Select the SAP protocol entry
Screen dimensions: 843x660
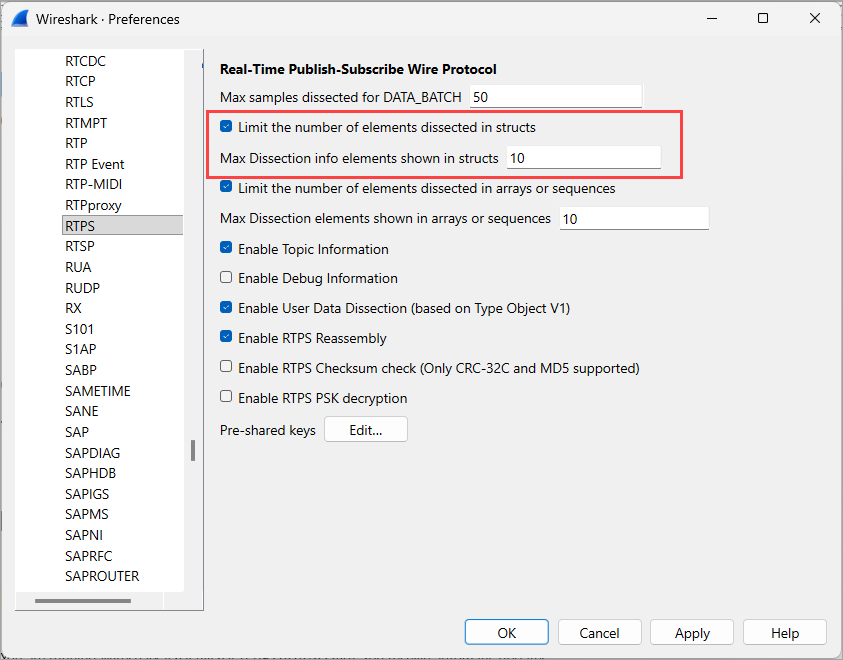click(77, 432)
